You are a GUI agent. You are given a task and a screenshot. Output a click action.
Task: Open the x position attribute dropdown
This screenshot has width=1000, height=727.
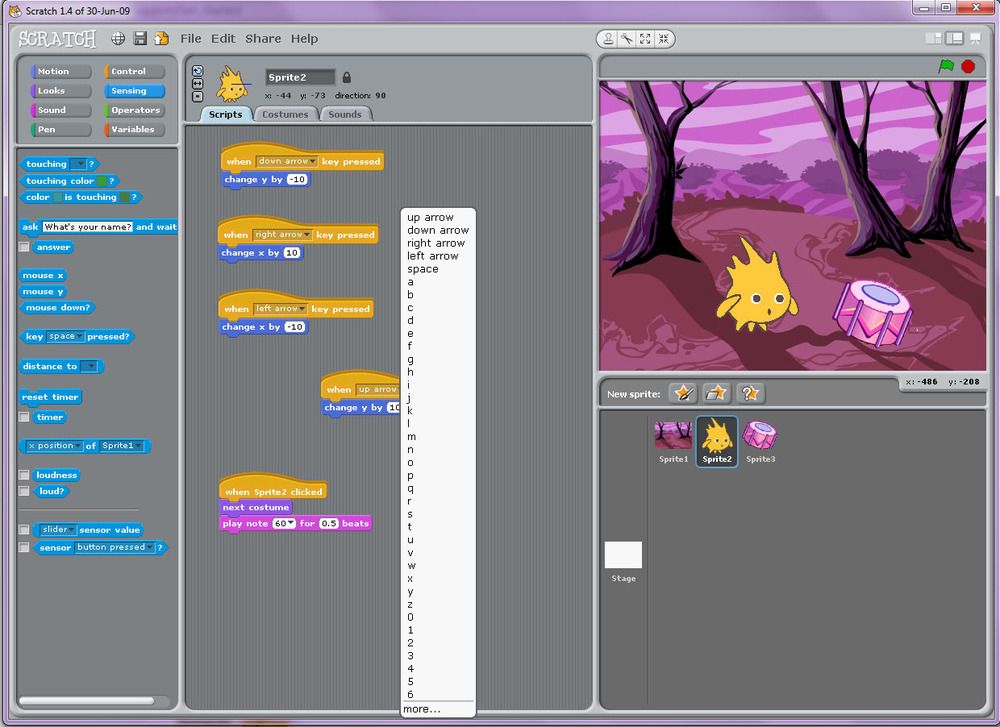(x=54, y=446)
